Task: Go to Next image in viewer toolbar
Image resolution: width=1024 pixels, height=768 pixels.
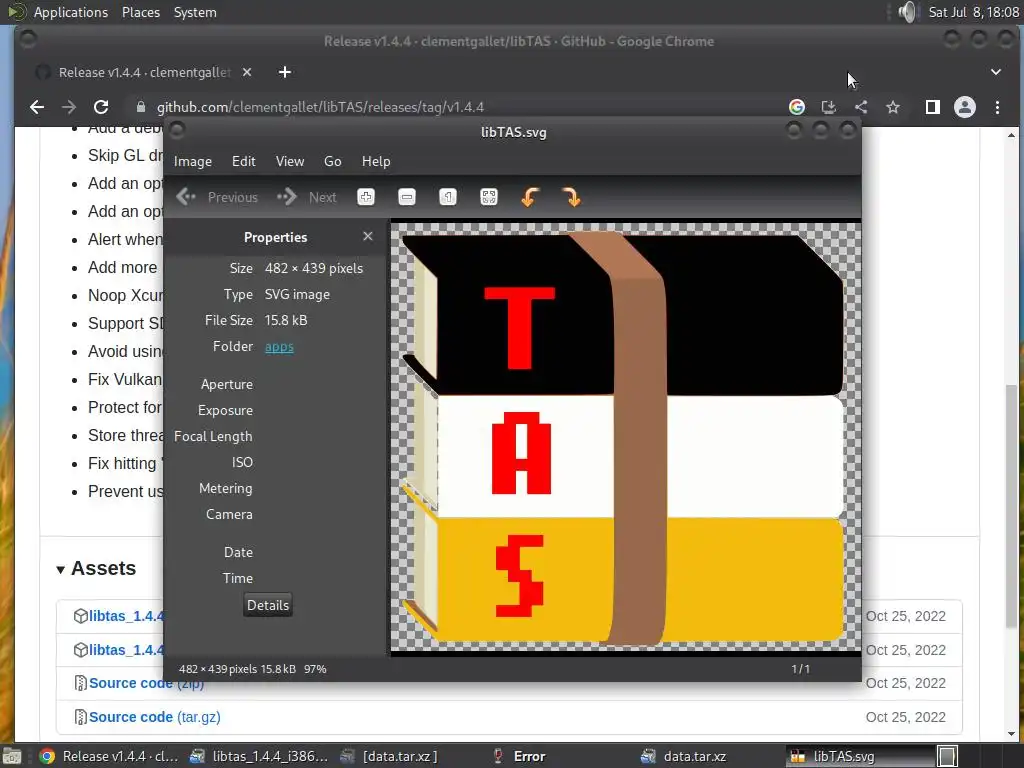Action: pos(306,197)
